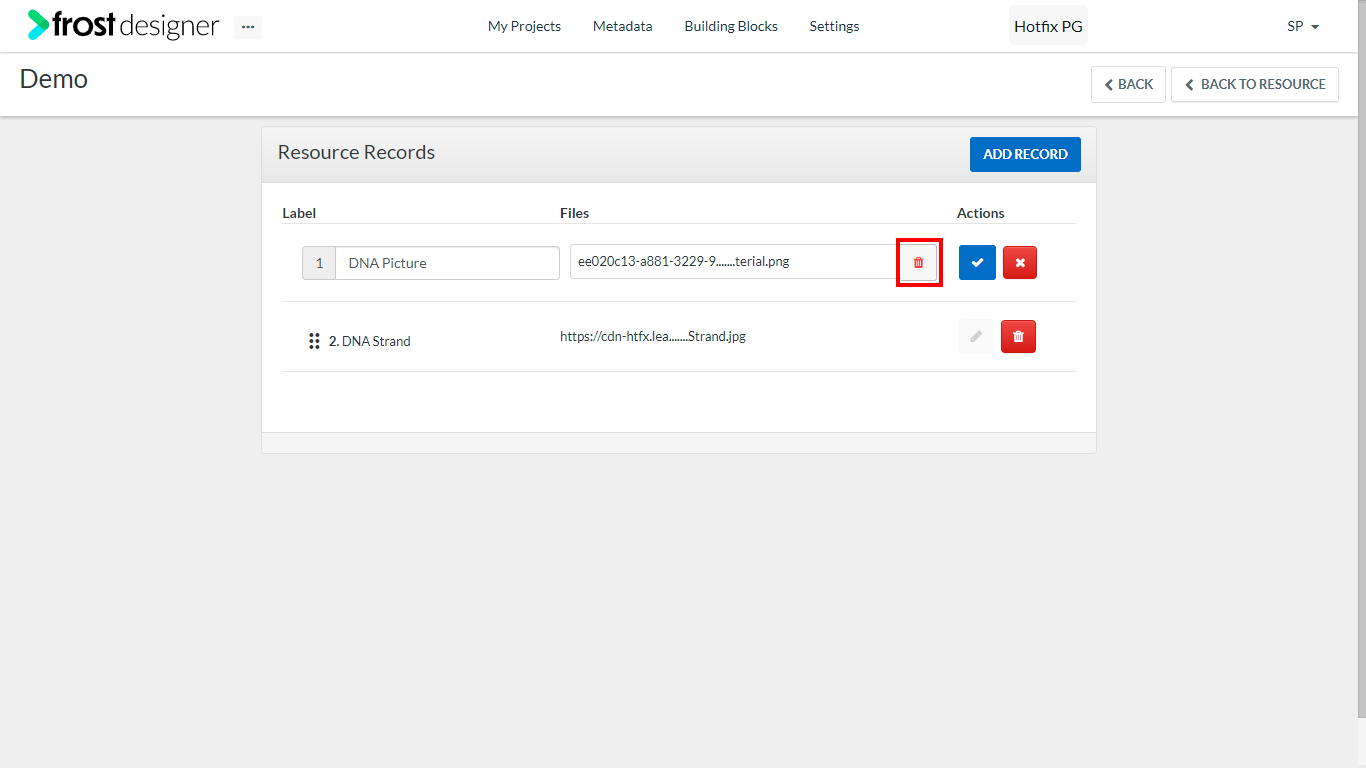Viewport: 1366px width, 768px height.
Task: Select the '2. DNA Strand' label
Action: click(370, 341)
